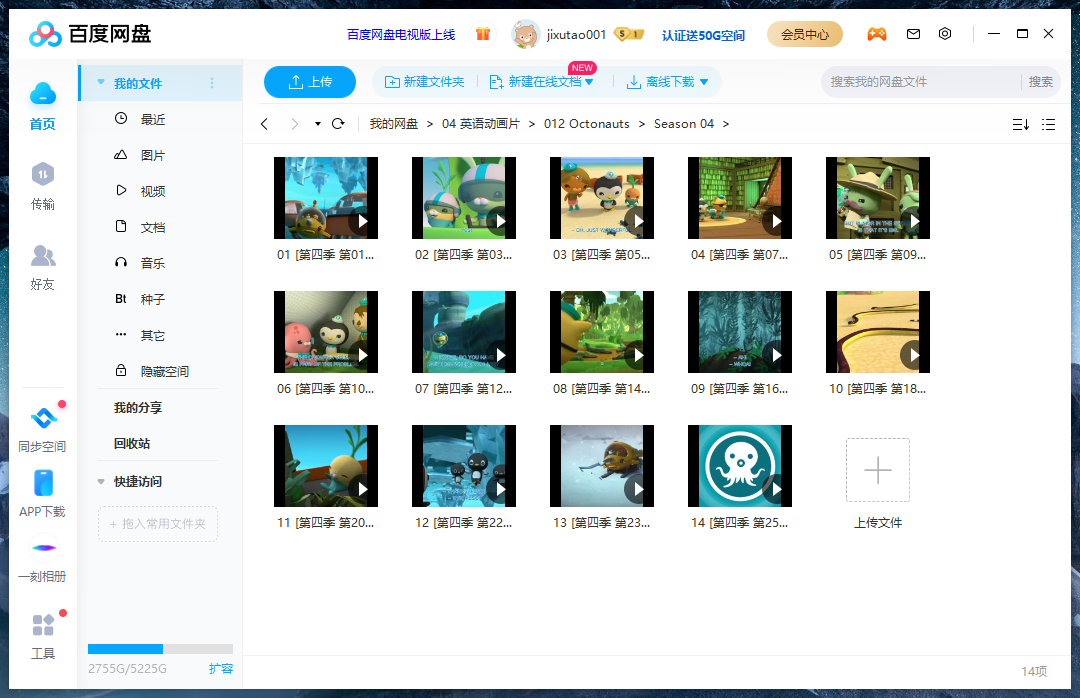Click the storage usage progress bar
The width and height of the screenshot is (1080, 698).
pos(160,648)
